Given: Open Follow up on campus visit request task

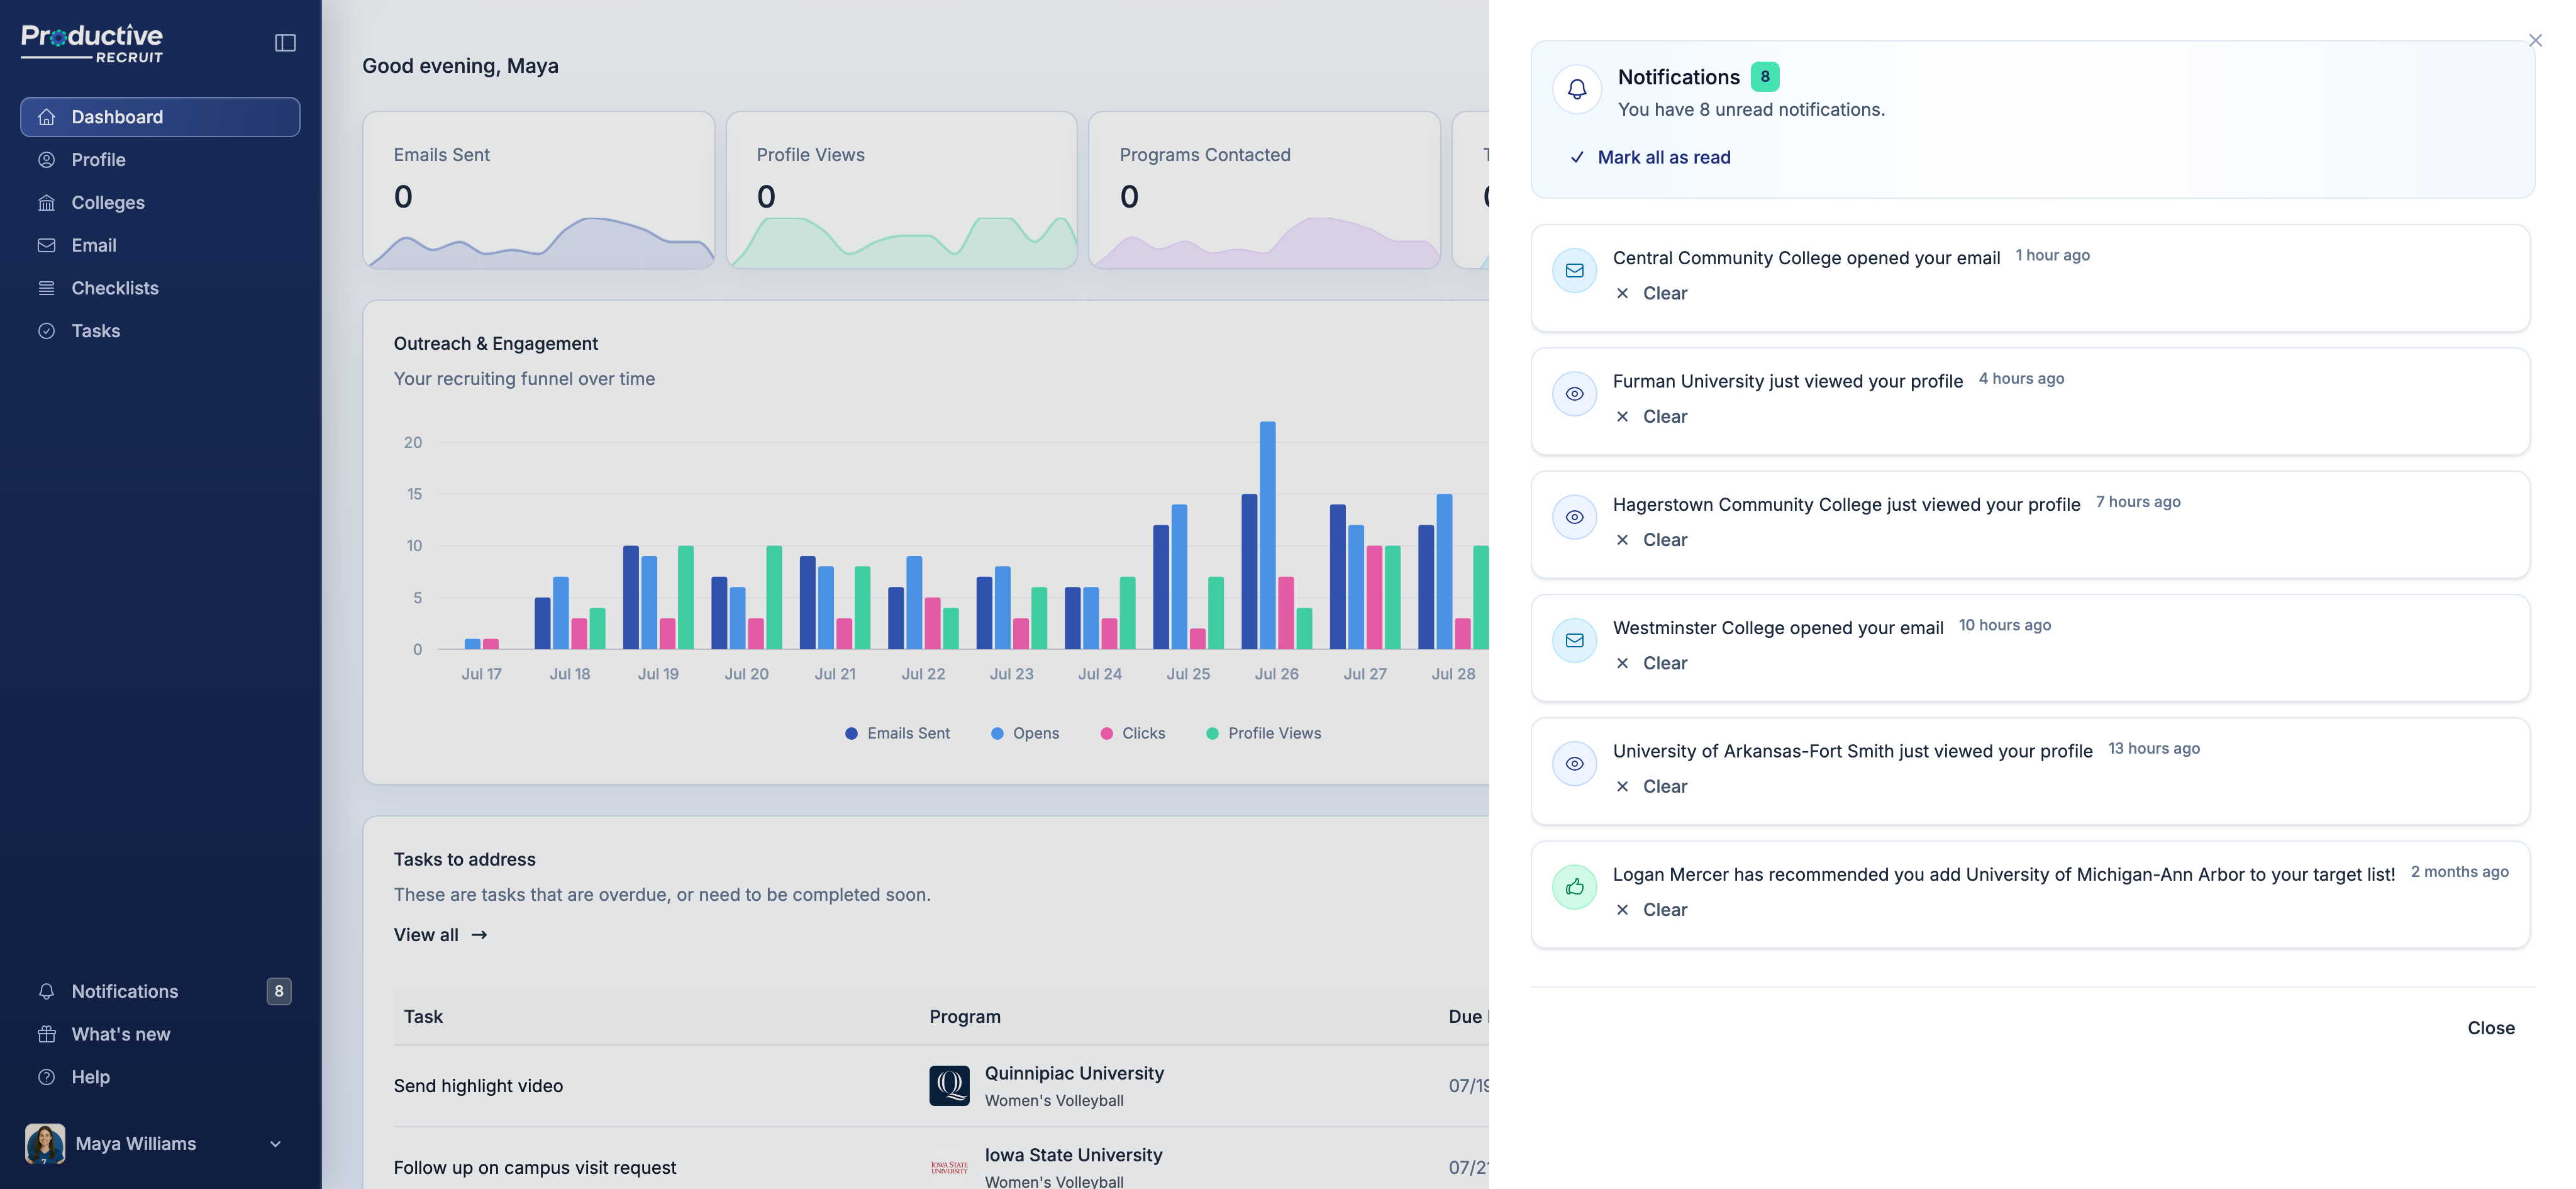Looking at the screenshot, I should pyautogui.click(x=535, y=1168).
